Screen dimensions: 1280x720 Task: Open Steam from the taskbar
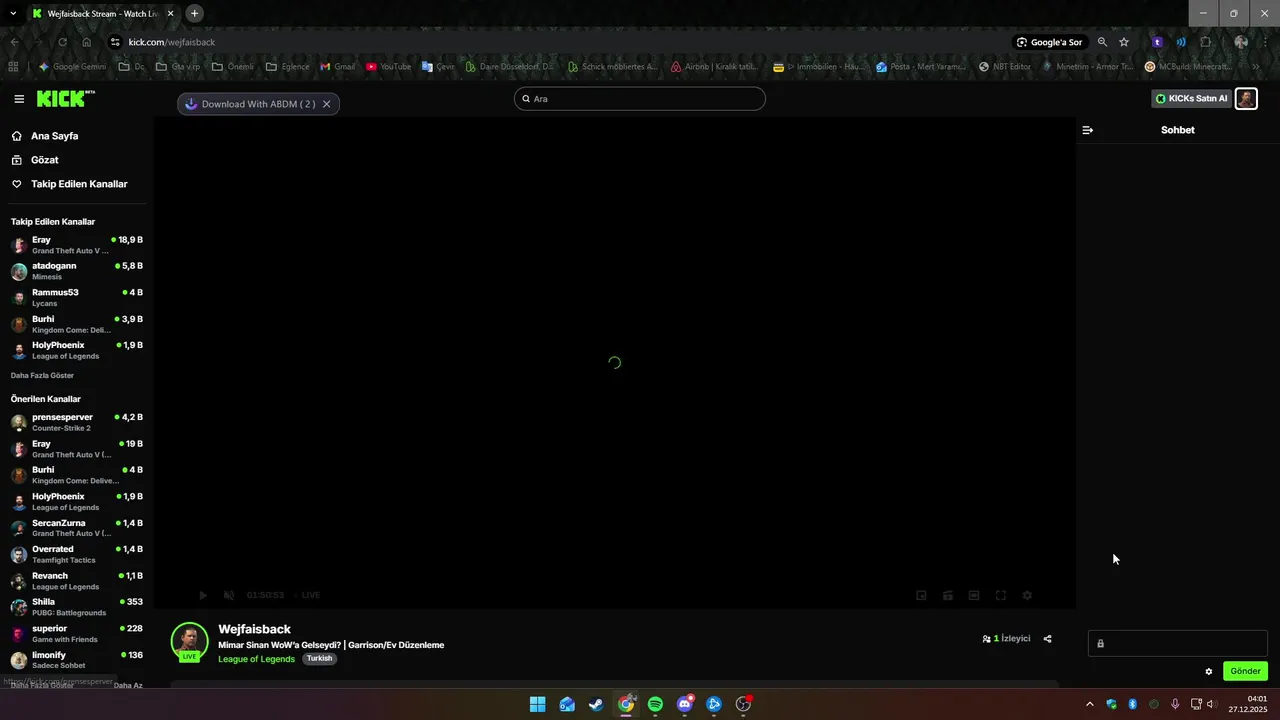596,704
